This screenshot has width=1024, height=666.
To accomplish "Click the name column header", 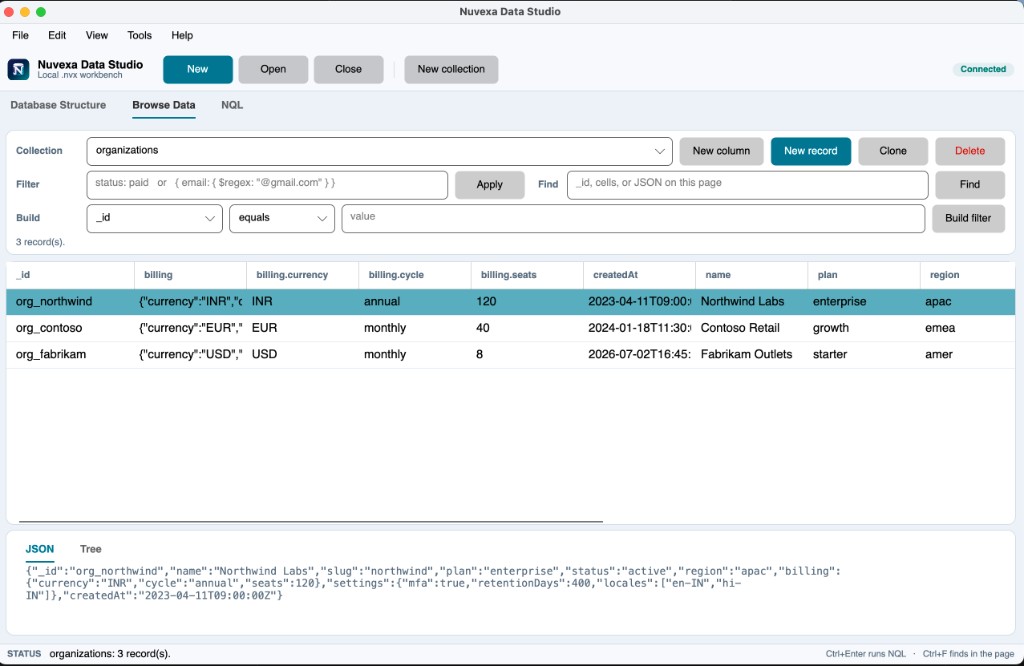I will coord(752,275).
